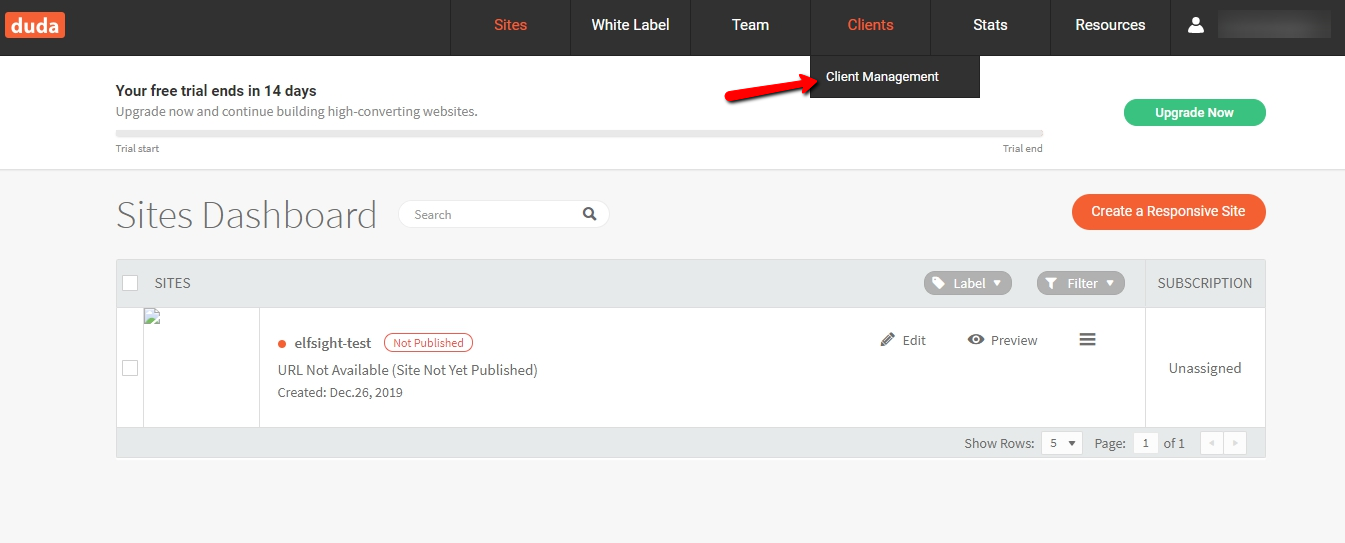Click the Not Published badge
Screen dimensions: 1345x543
[428, 343]
